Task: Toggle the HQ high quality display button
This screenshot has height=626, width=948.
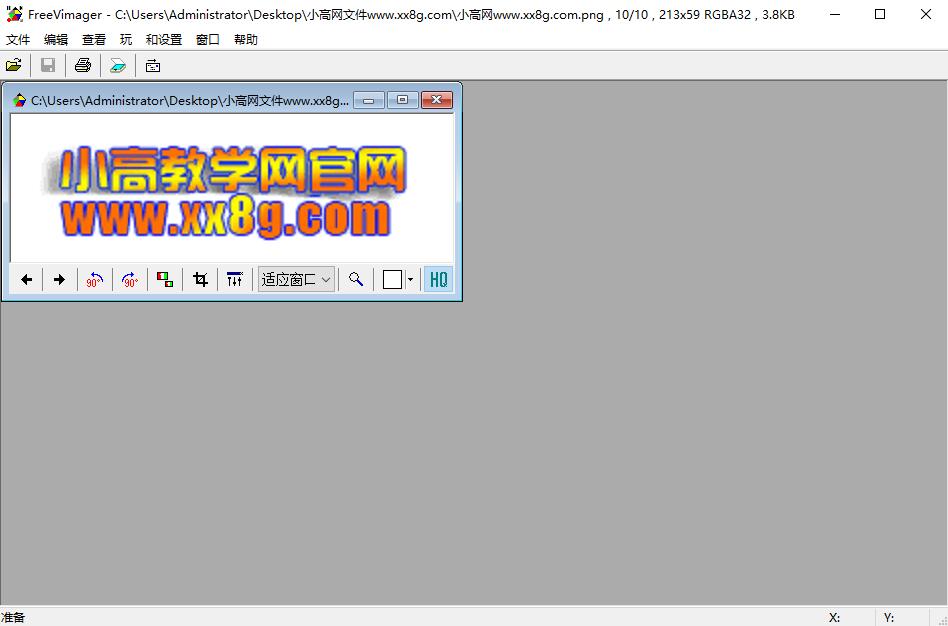Action: 438,279
